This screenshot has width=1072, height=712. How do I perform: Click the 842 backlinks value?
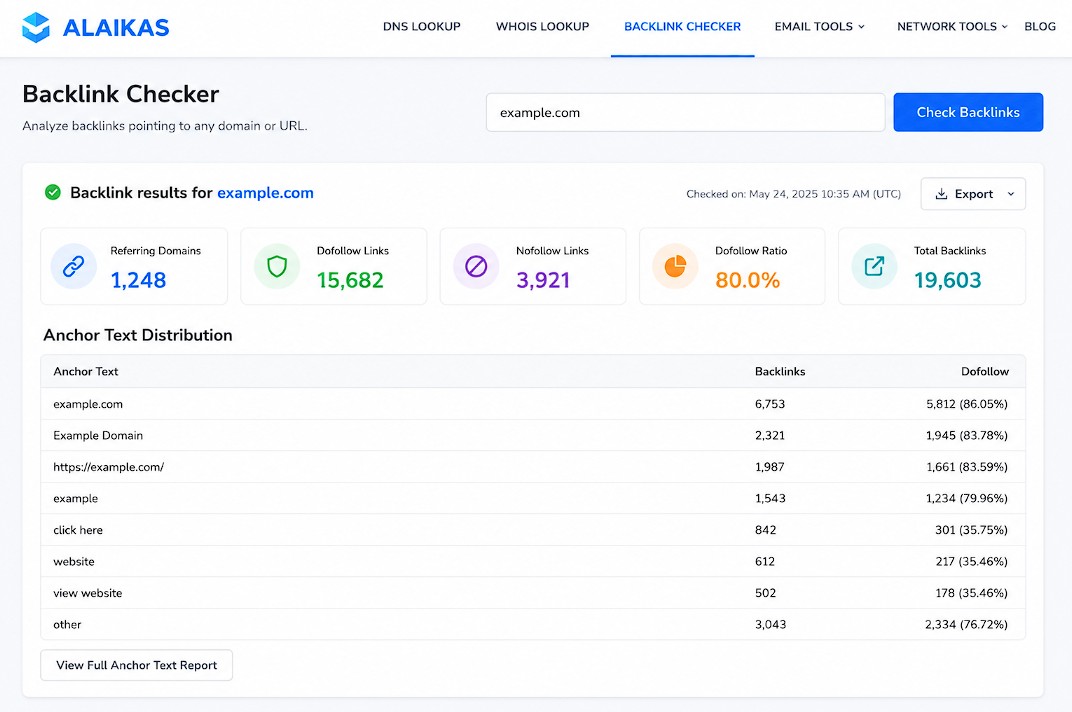point(766,530)
